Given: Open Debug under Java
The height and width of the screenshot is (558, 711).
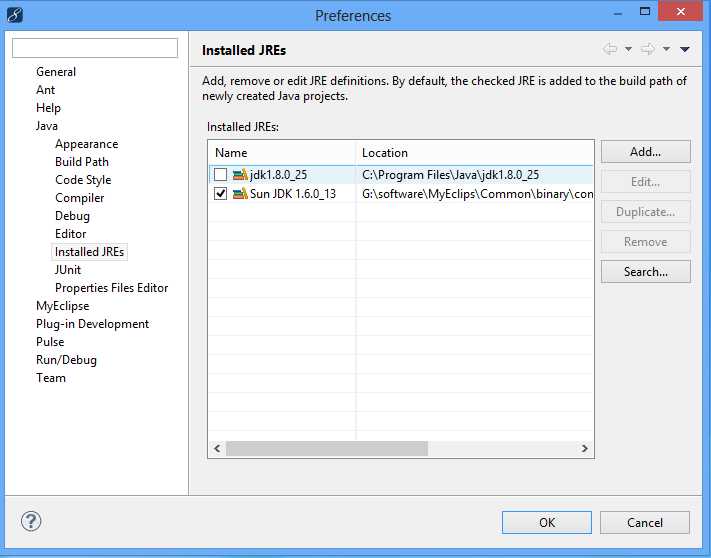Looking at the screenshot, I should (x=72, y=216).
